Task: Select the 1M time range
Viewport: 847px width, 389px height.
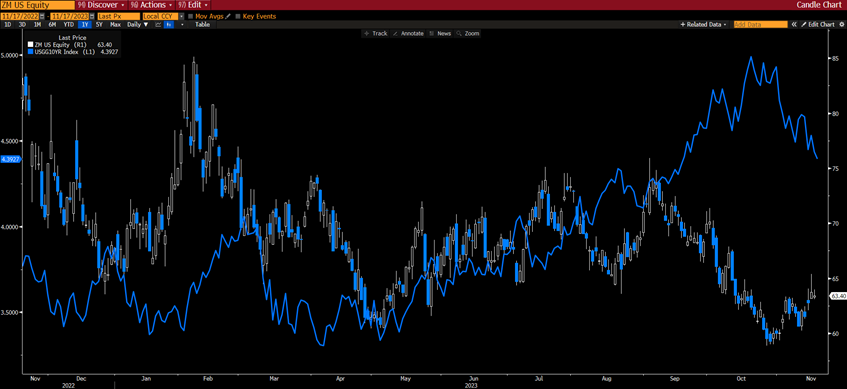Action: click(37, 24)
